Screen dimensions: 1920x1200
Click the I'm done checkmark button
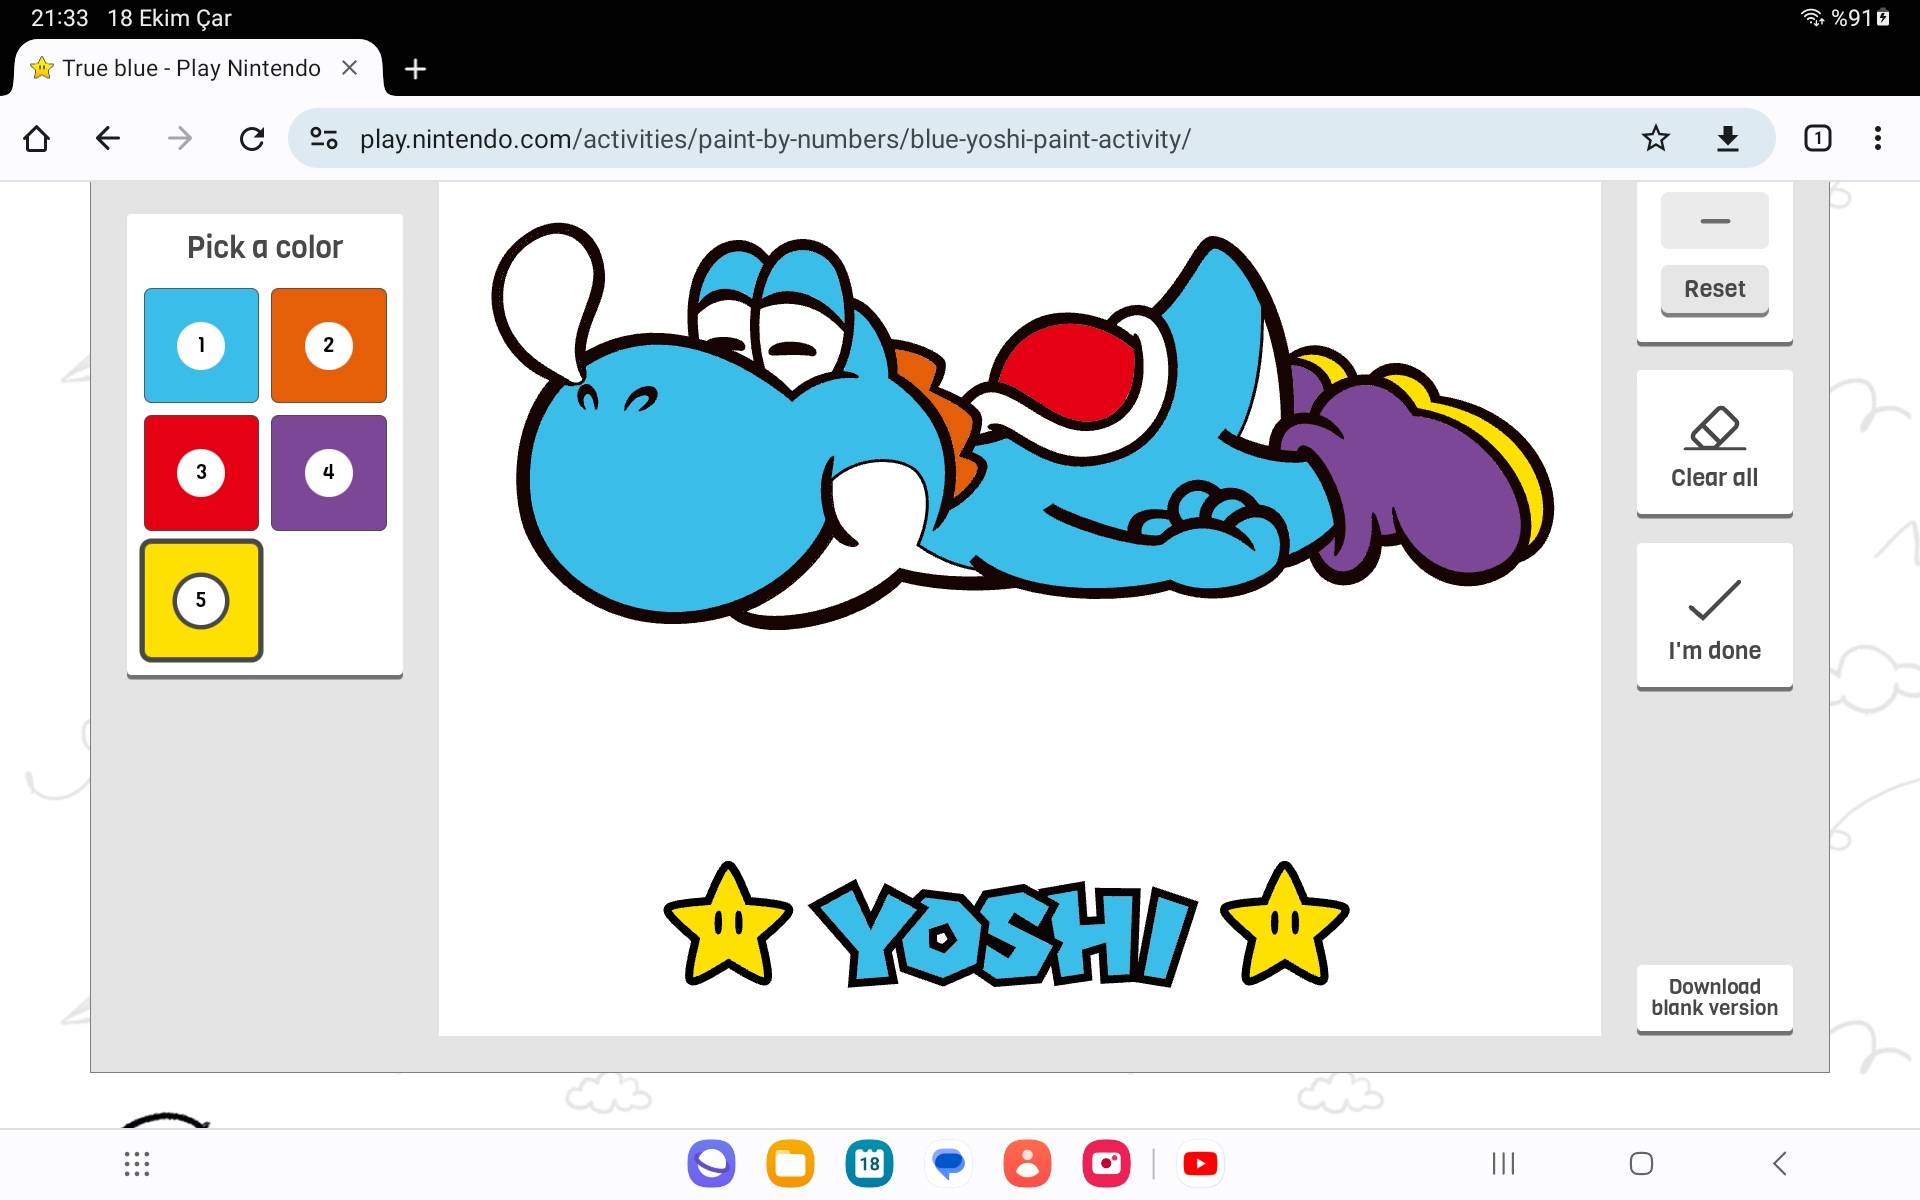click(1714, 617)
